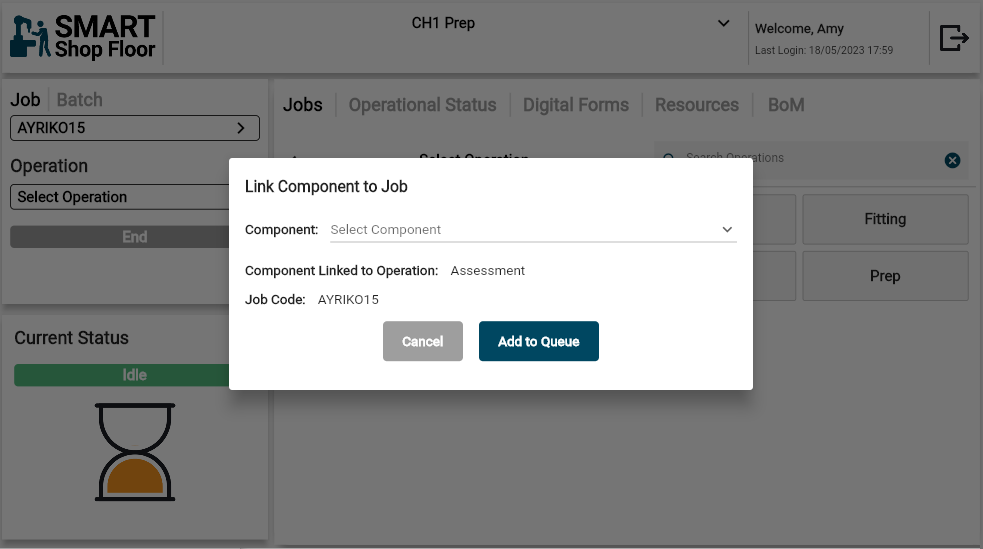Open the BoM tab
Screen dimensions: 983x549
[785, 105]
